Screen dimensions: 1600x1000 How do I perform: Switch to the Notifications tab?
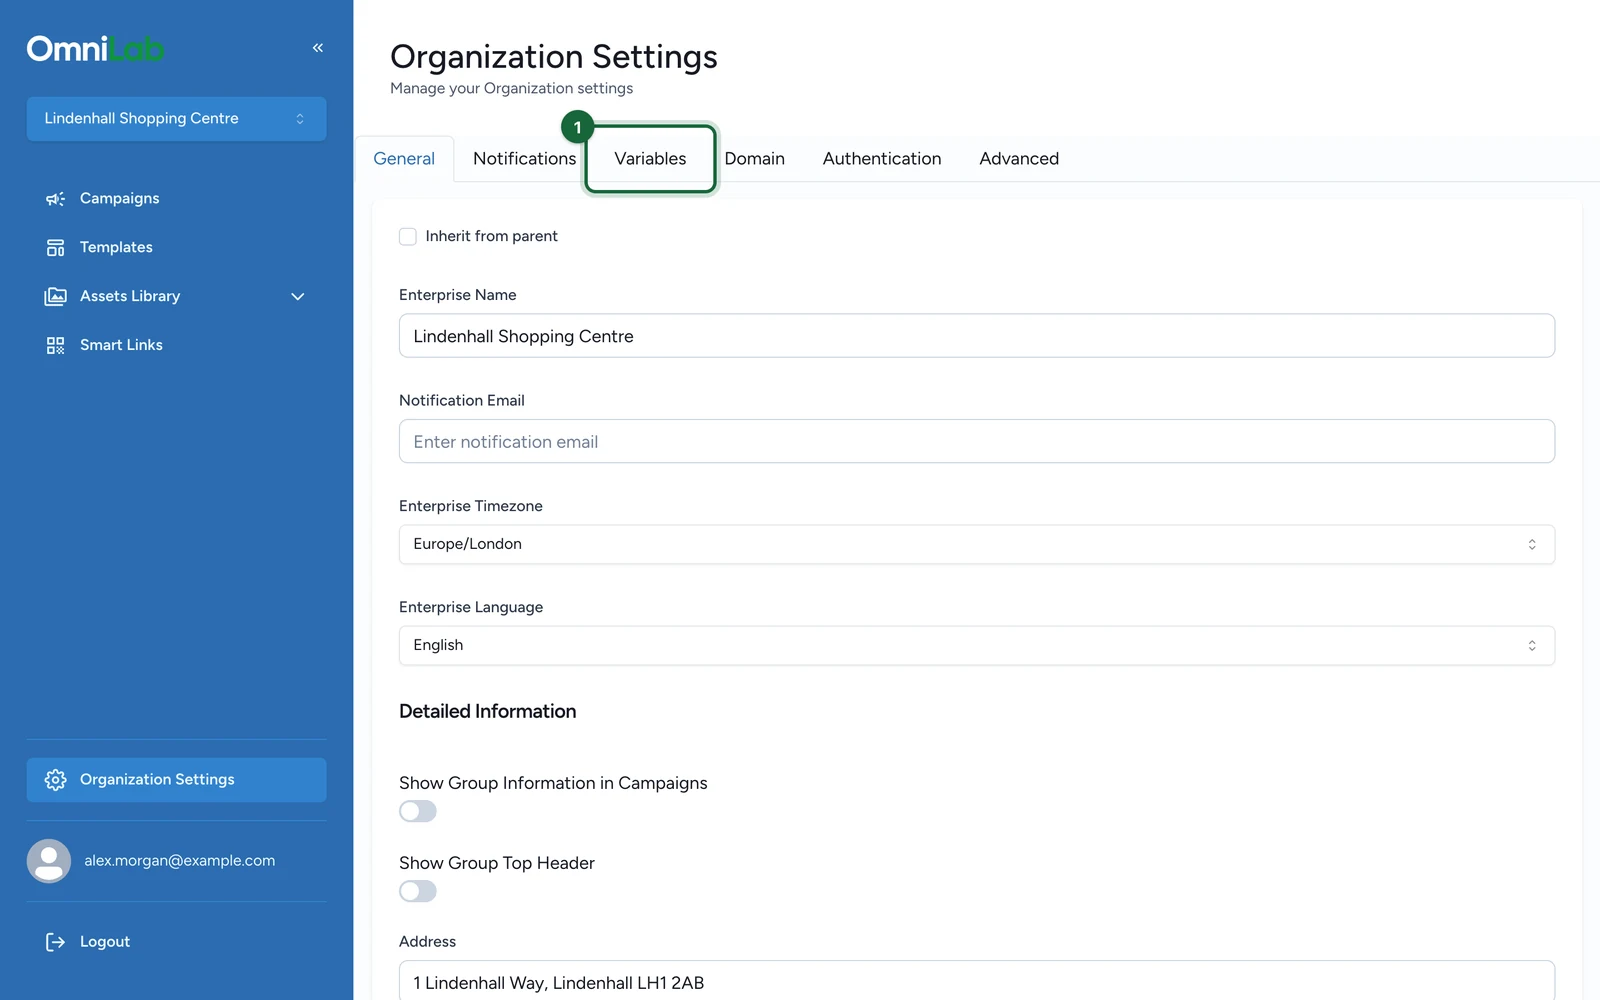click(x=524, y=159)
